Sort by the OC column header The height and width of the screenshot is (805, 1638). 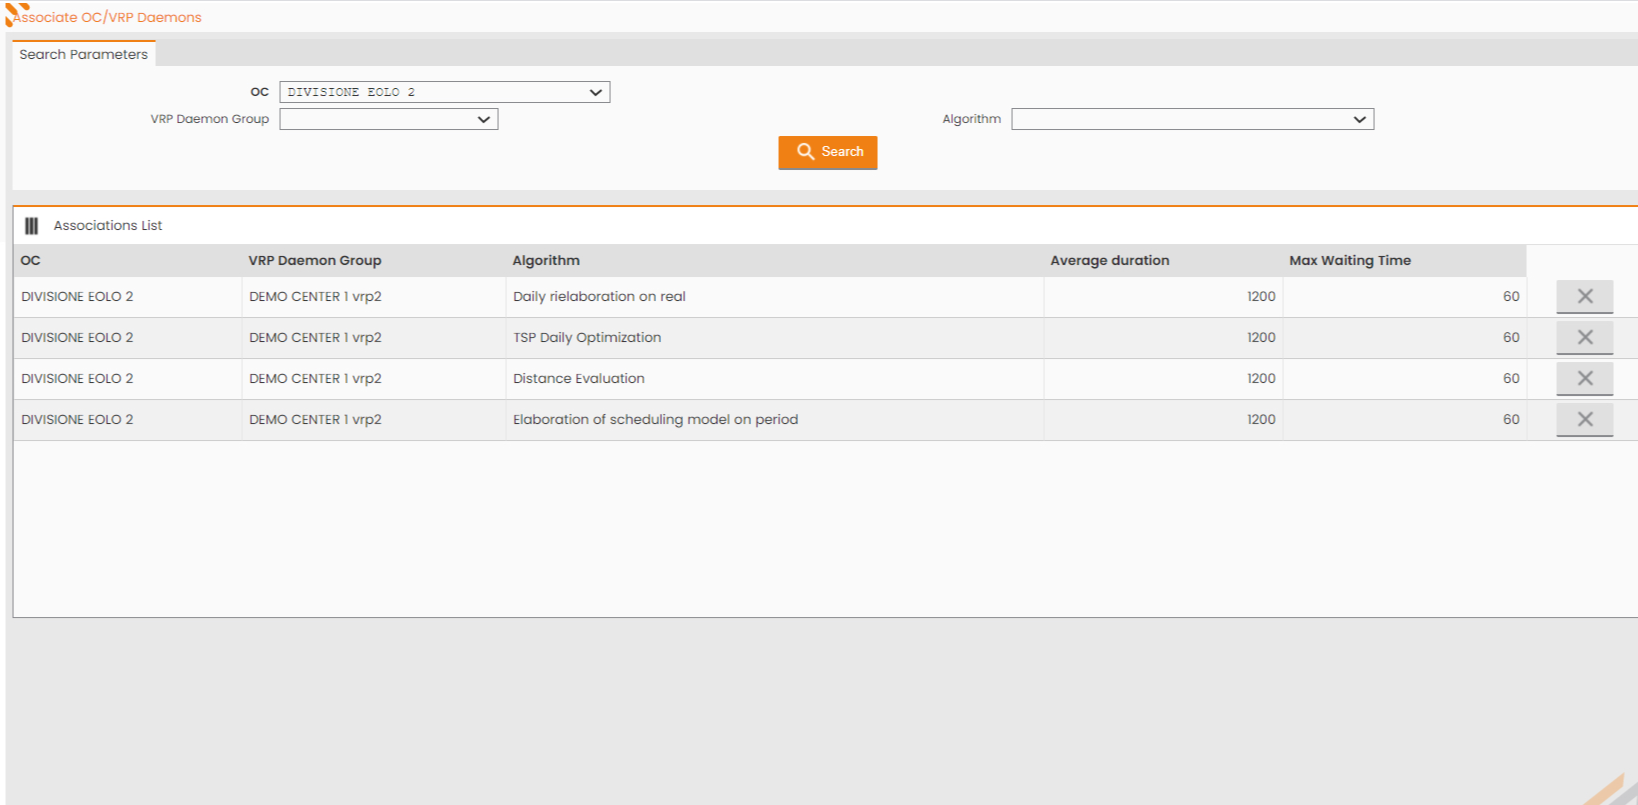[128, 260]
